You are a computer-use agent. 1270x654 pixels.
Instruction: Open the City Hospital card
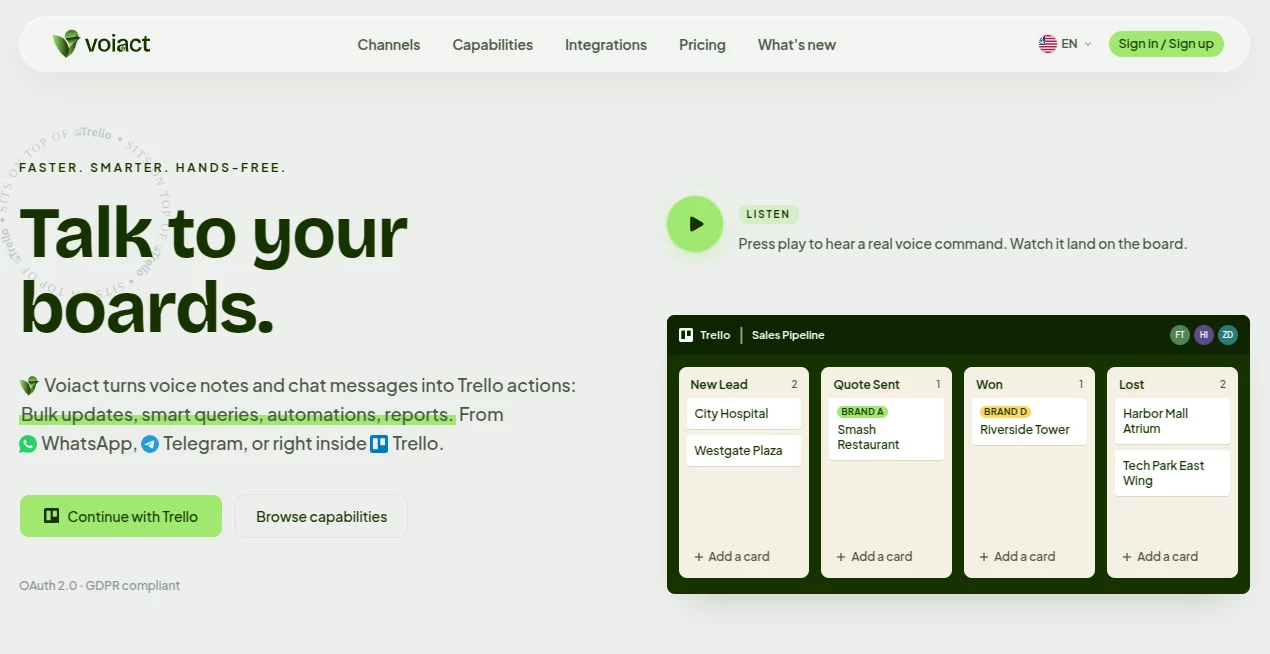point(744,414)
